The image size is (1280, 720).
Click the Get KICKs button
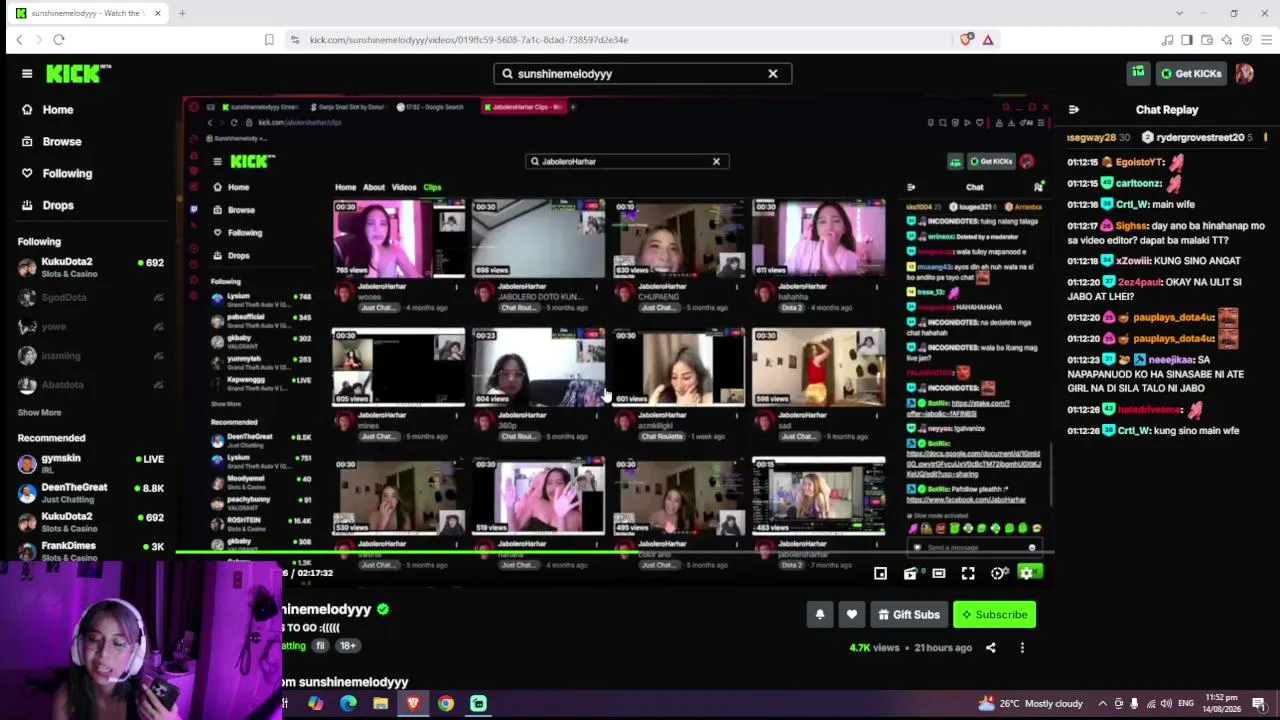(x=1191, y=73)
